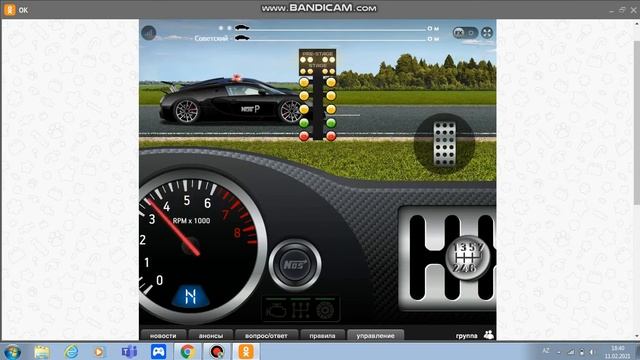Open the анонсы tab
The width and height of the screenshot is (640, 360).
[x=211, y=336]
